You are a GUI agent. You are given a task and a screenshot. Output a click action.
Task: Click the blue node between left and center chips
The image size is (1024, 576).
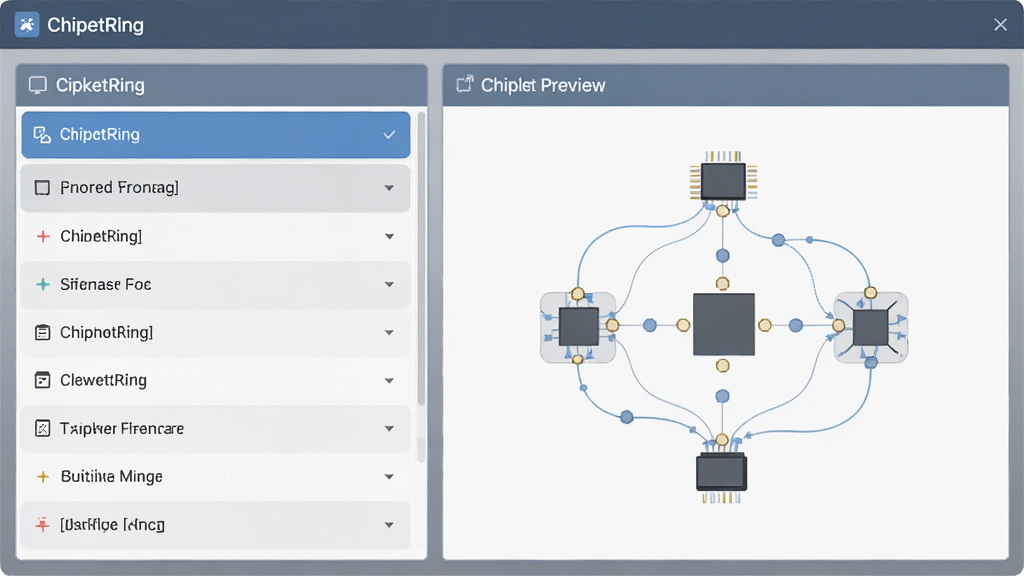[650, 325]
